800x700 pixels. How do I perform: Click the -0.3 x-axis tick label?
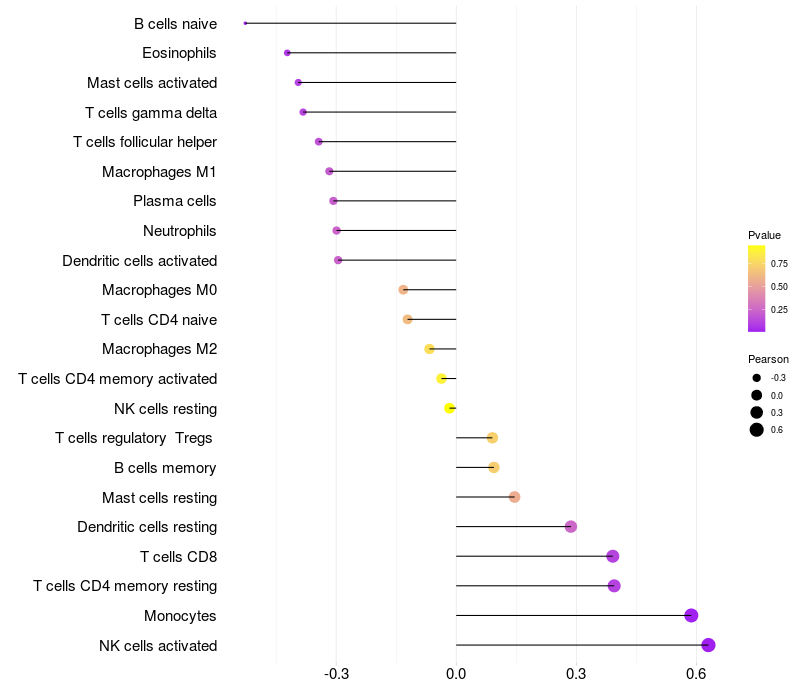click(337, 674)
